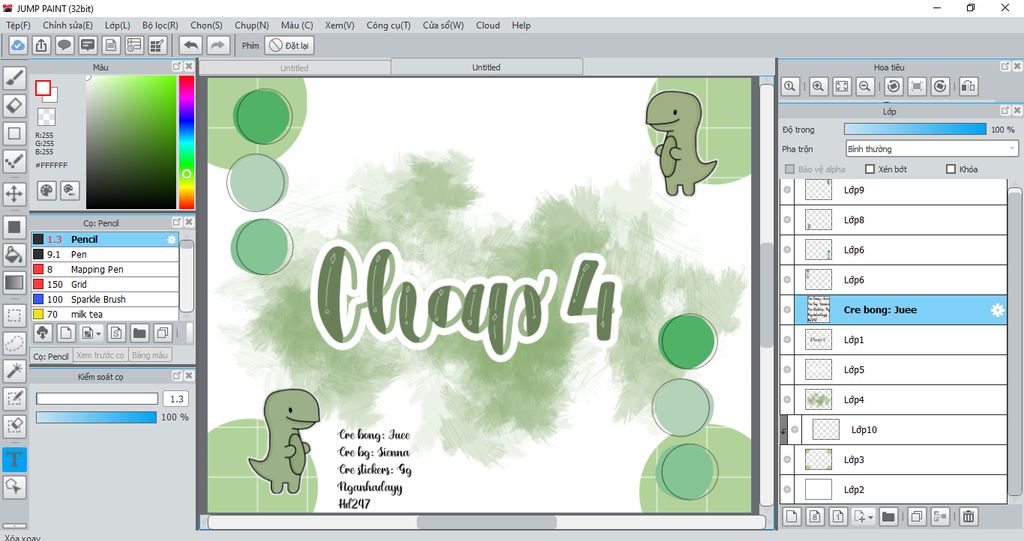Screen dimensions: 1024x541
Task: Open the Bộ lọc(R) menu
Action: (160, 25)
